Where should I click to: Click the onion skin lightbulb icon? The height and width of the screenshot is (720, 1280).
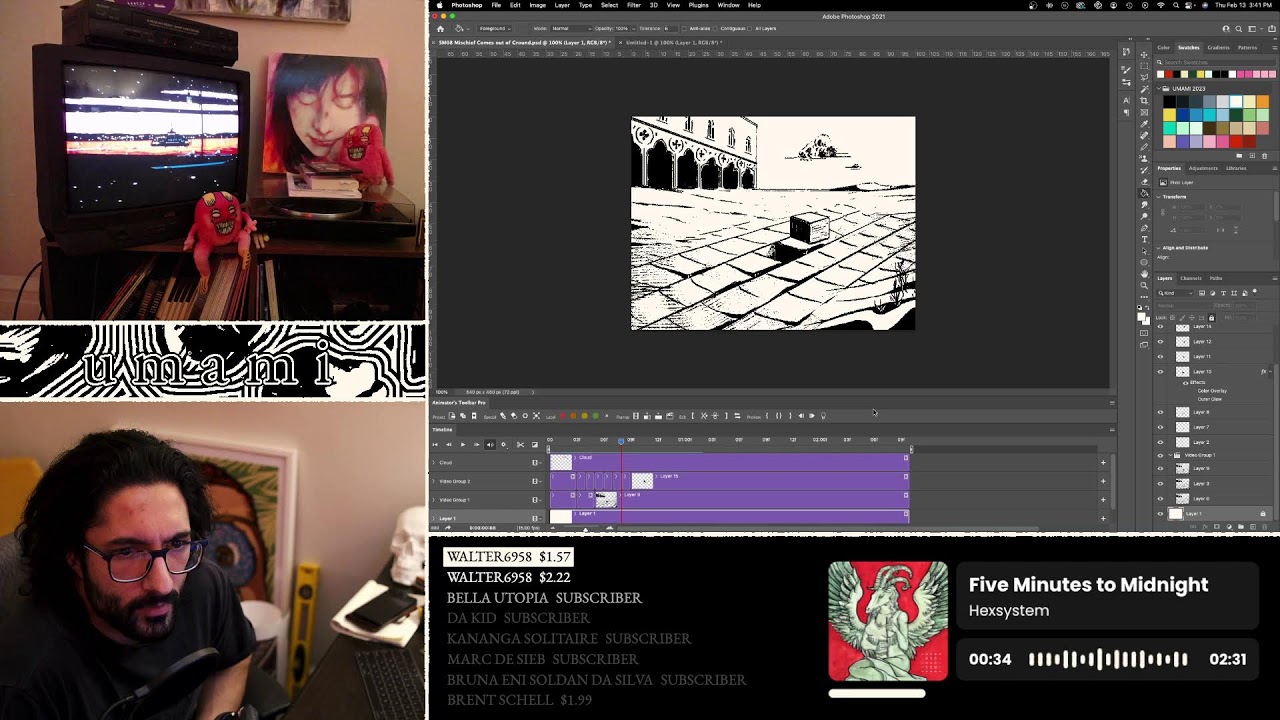coord(823,416)
